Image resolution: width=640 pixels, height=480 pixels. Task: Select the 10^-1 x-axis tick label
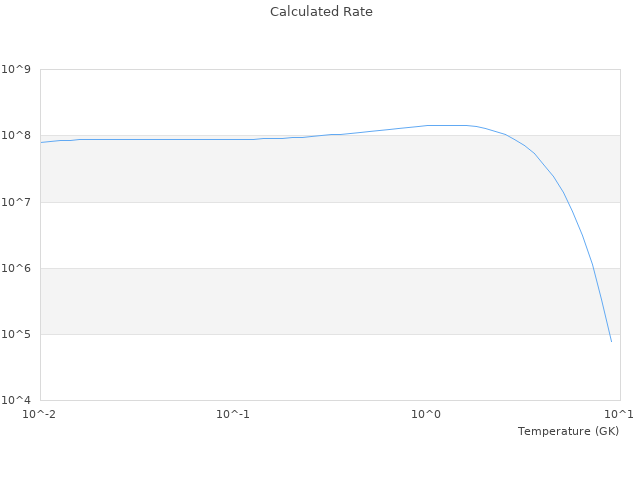pos(233,414)
